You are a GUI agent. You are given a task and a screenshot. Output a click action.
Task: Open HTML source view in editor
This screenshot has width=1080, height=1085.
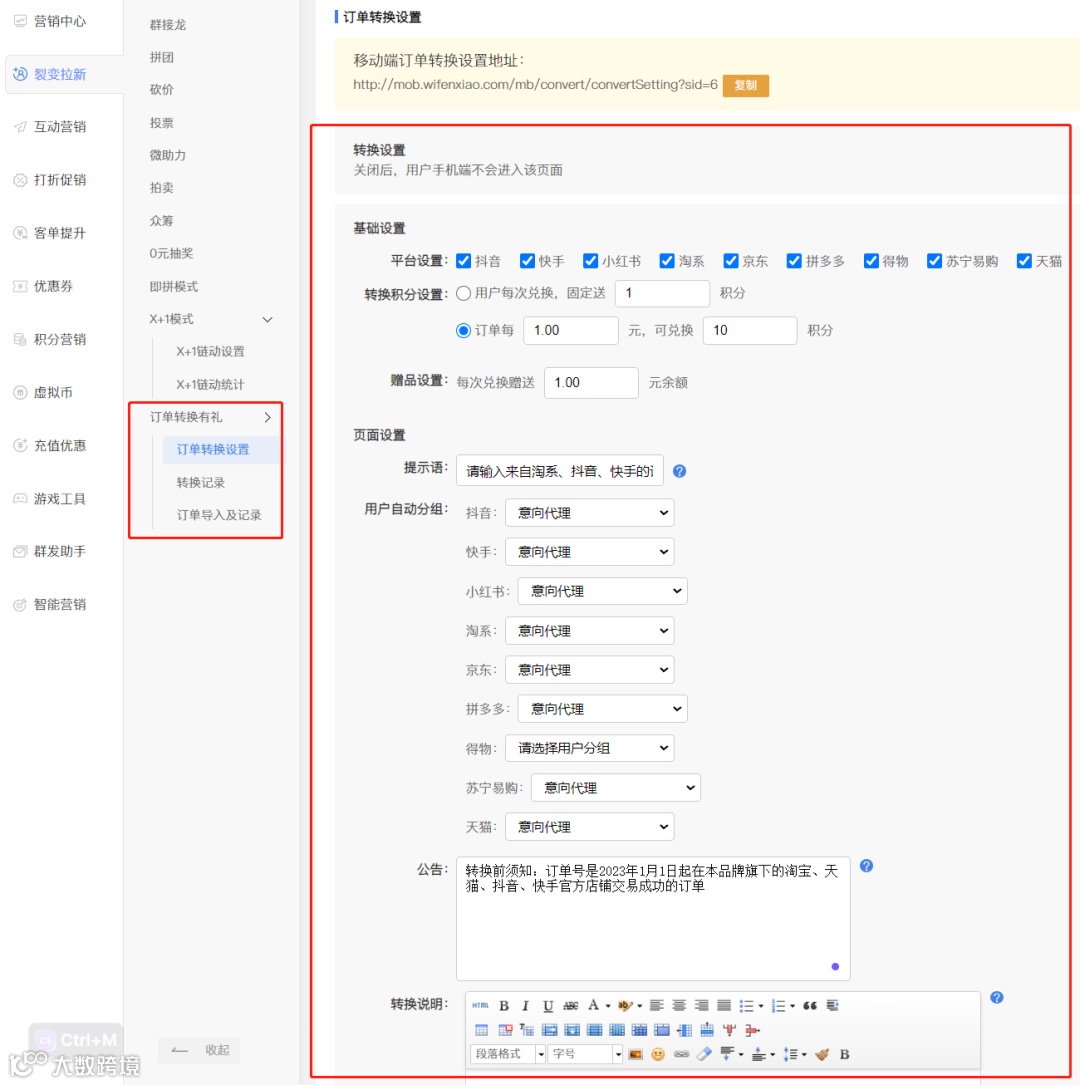[x=480, y=1005]
